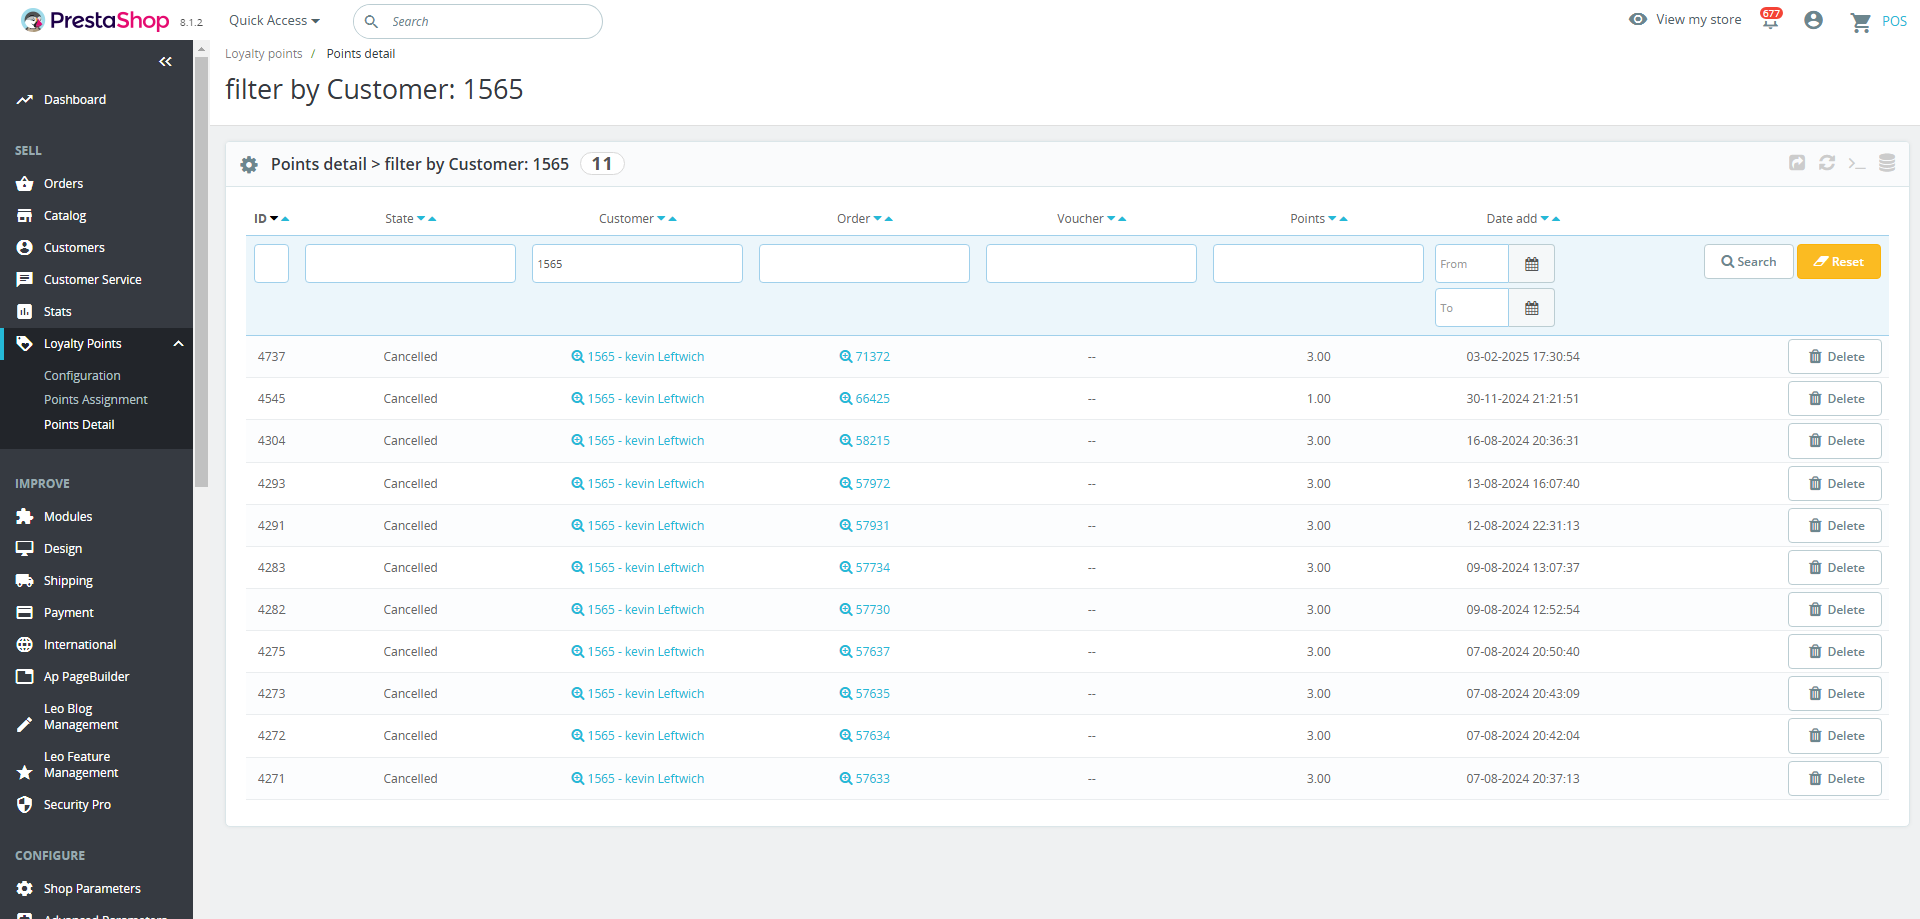Click Loyalty points breadcrumb link
The image size is (1920, 919).
pos(264,54)
